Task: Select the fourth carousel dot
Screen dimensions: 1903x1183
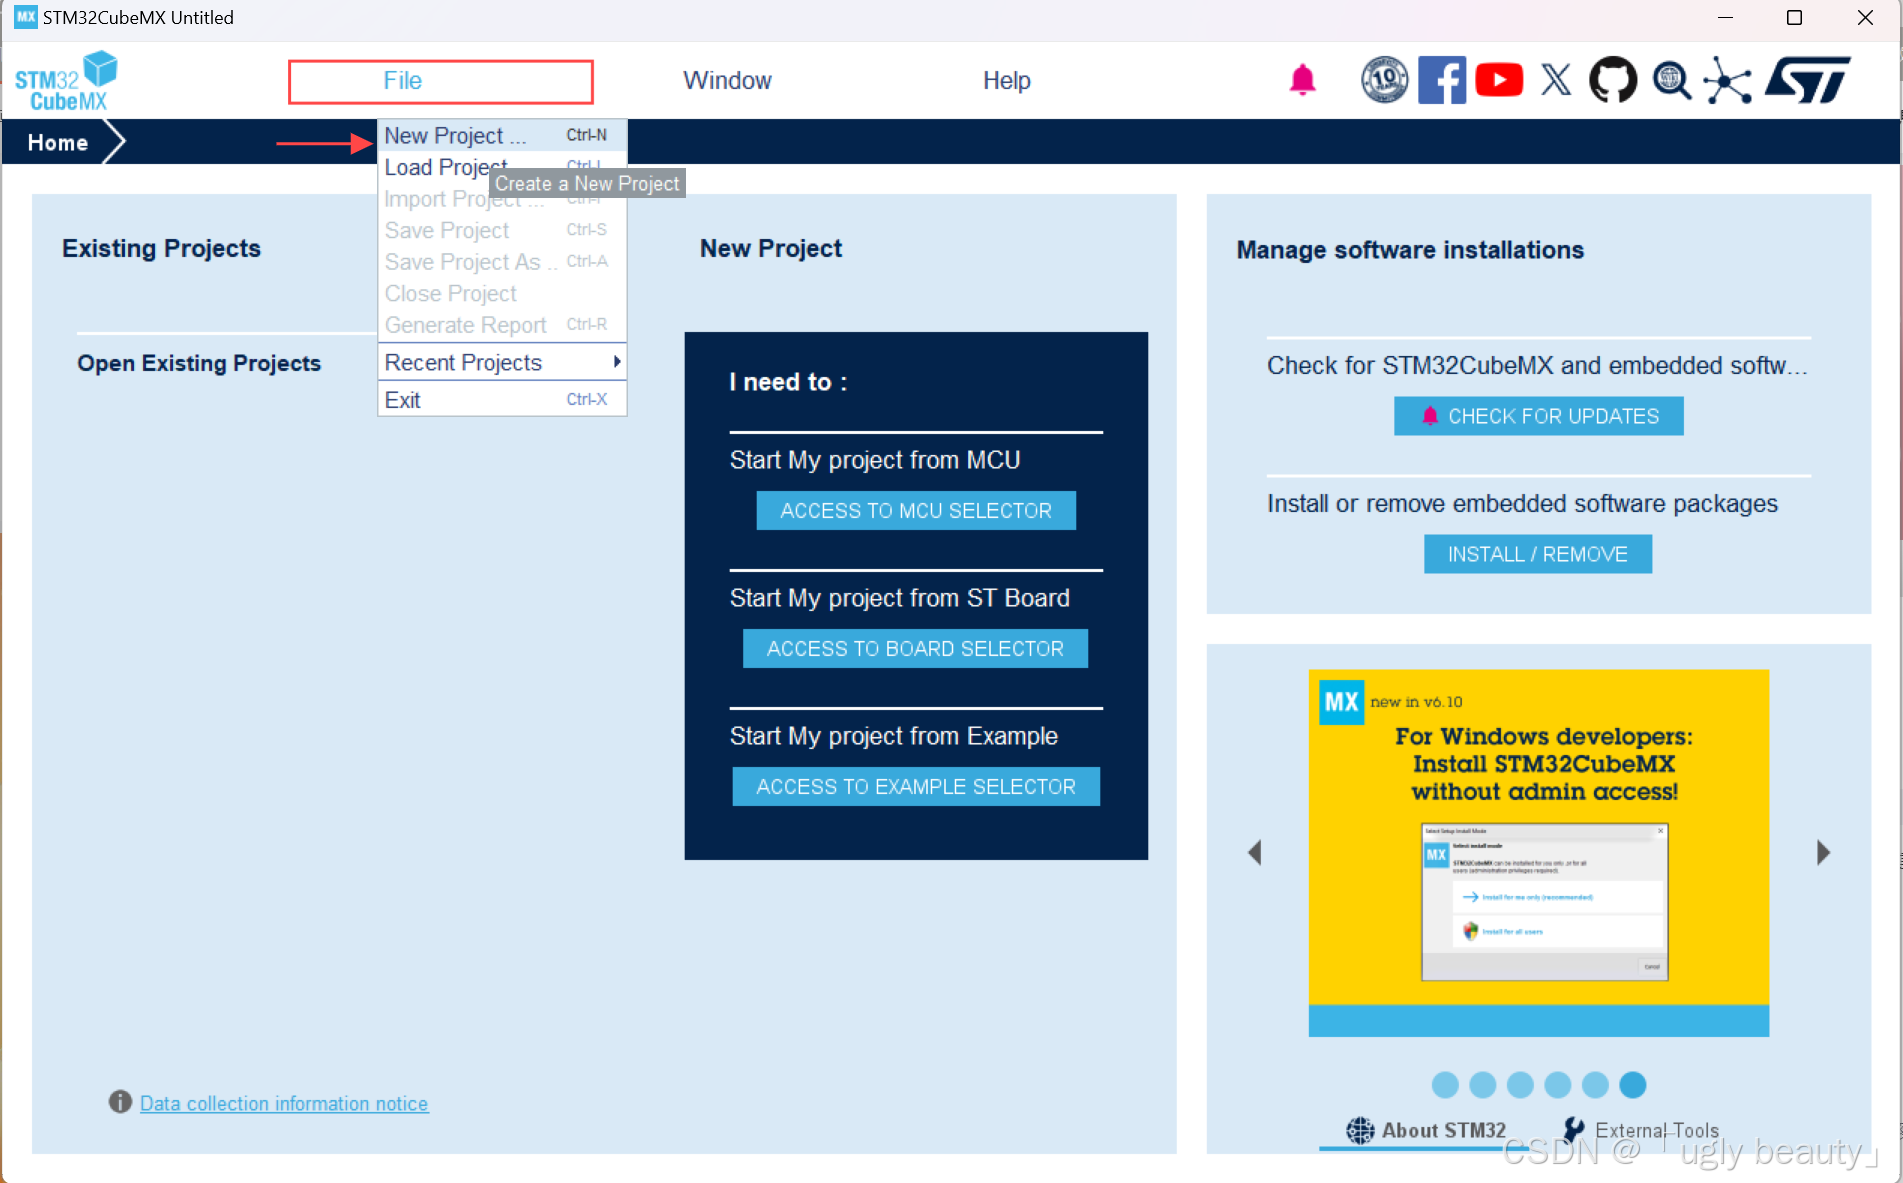Action: [1558, 1085]
